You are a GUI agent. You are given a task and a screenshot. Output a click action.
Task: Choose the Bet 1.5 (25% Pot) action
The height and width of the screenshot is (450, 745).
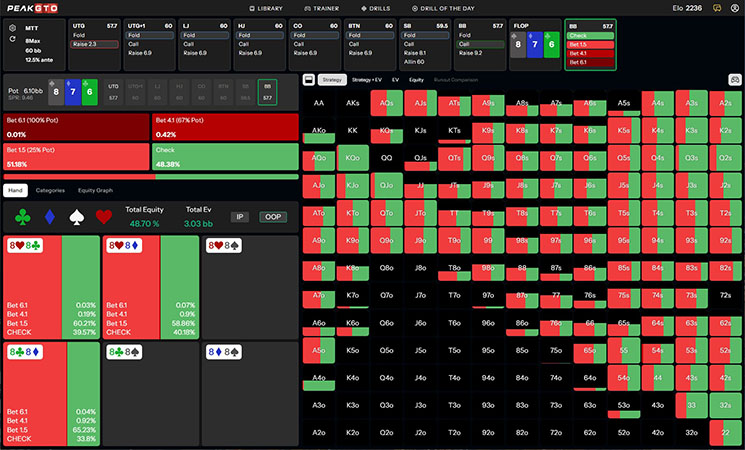76,156
